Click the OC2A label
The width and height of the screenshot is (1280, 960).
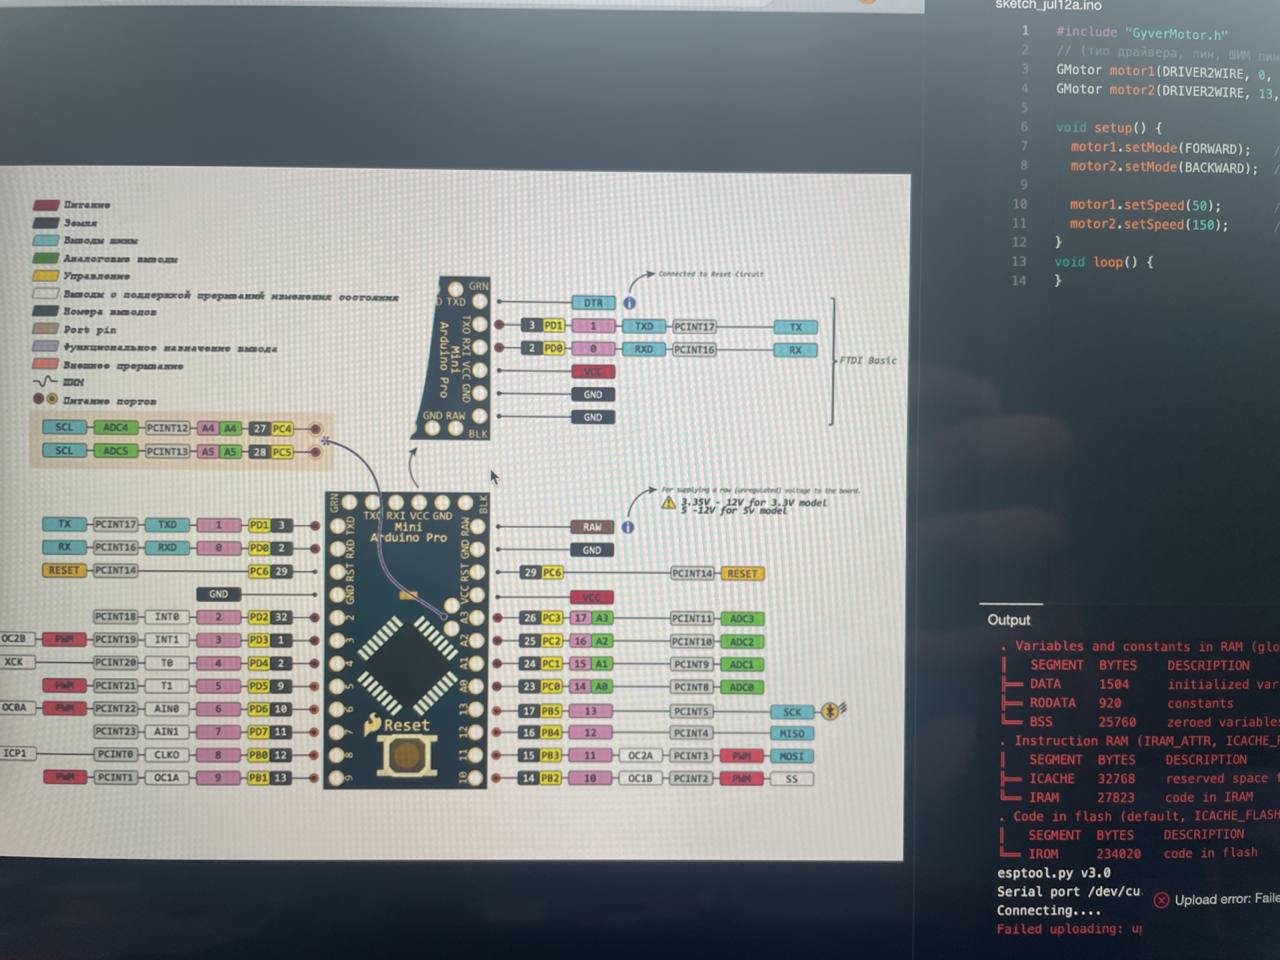[x=640, y=756]
